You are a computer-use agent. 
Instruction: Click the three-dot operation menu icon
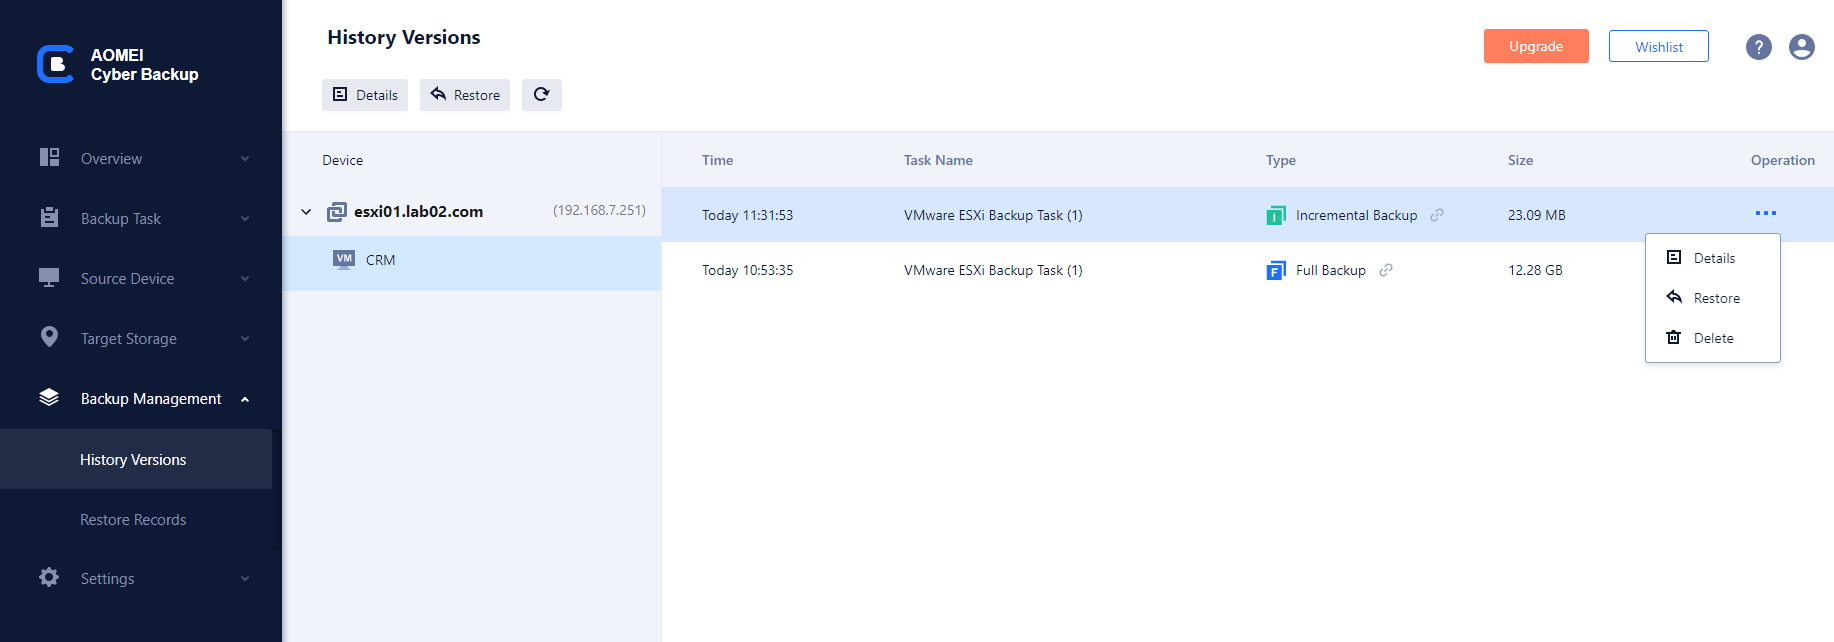(1766, 213)
